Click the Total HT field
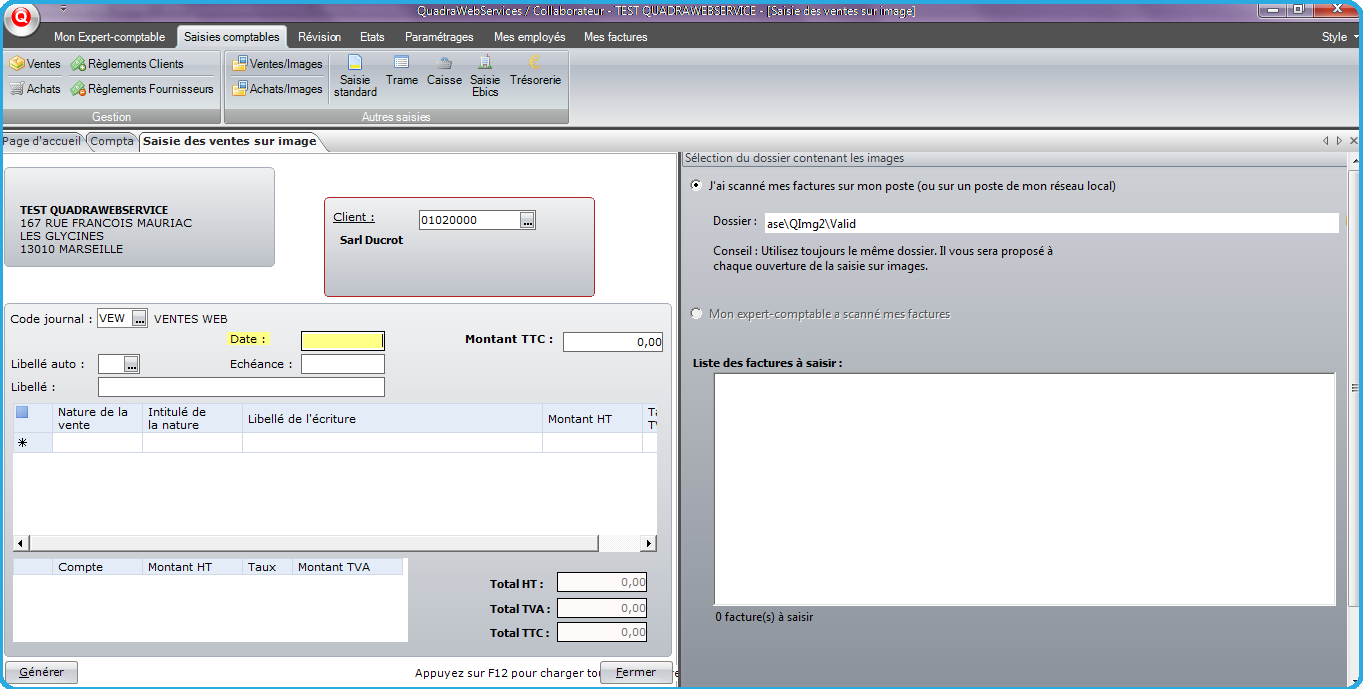Viewport: 1363px width, 689px height. point(602,583)
